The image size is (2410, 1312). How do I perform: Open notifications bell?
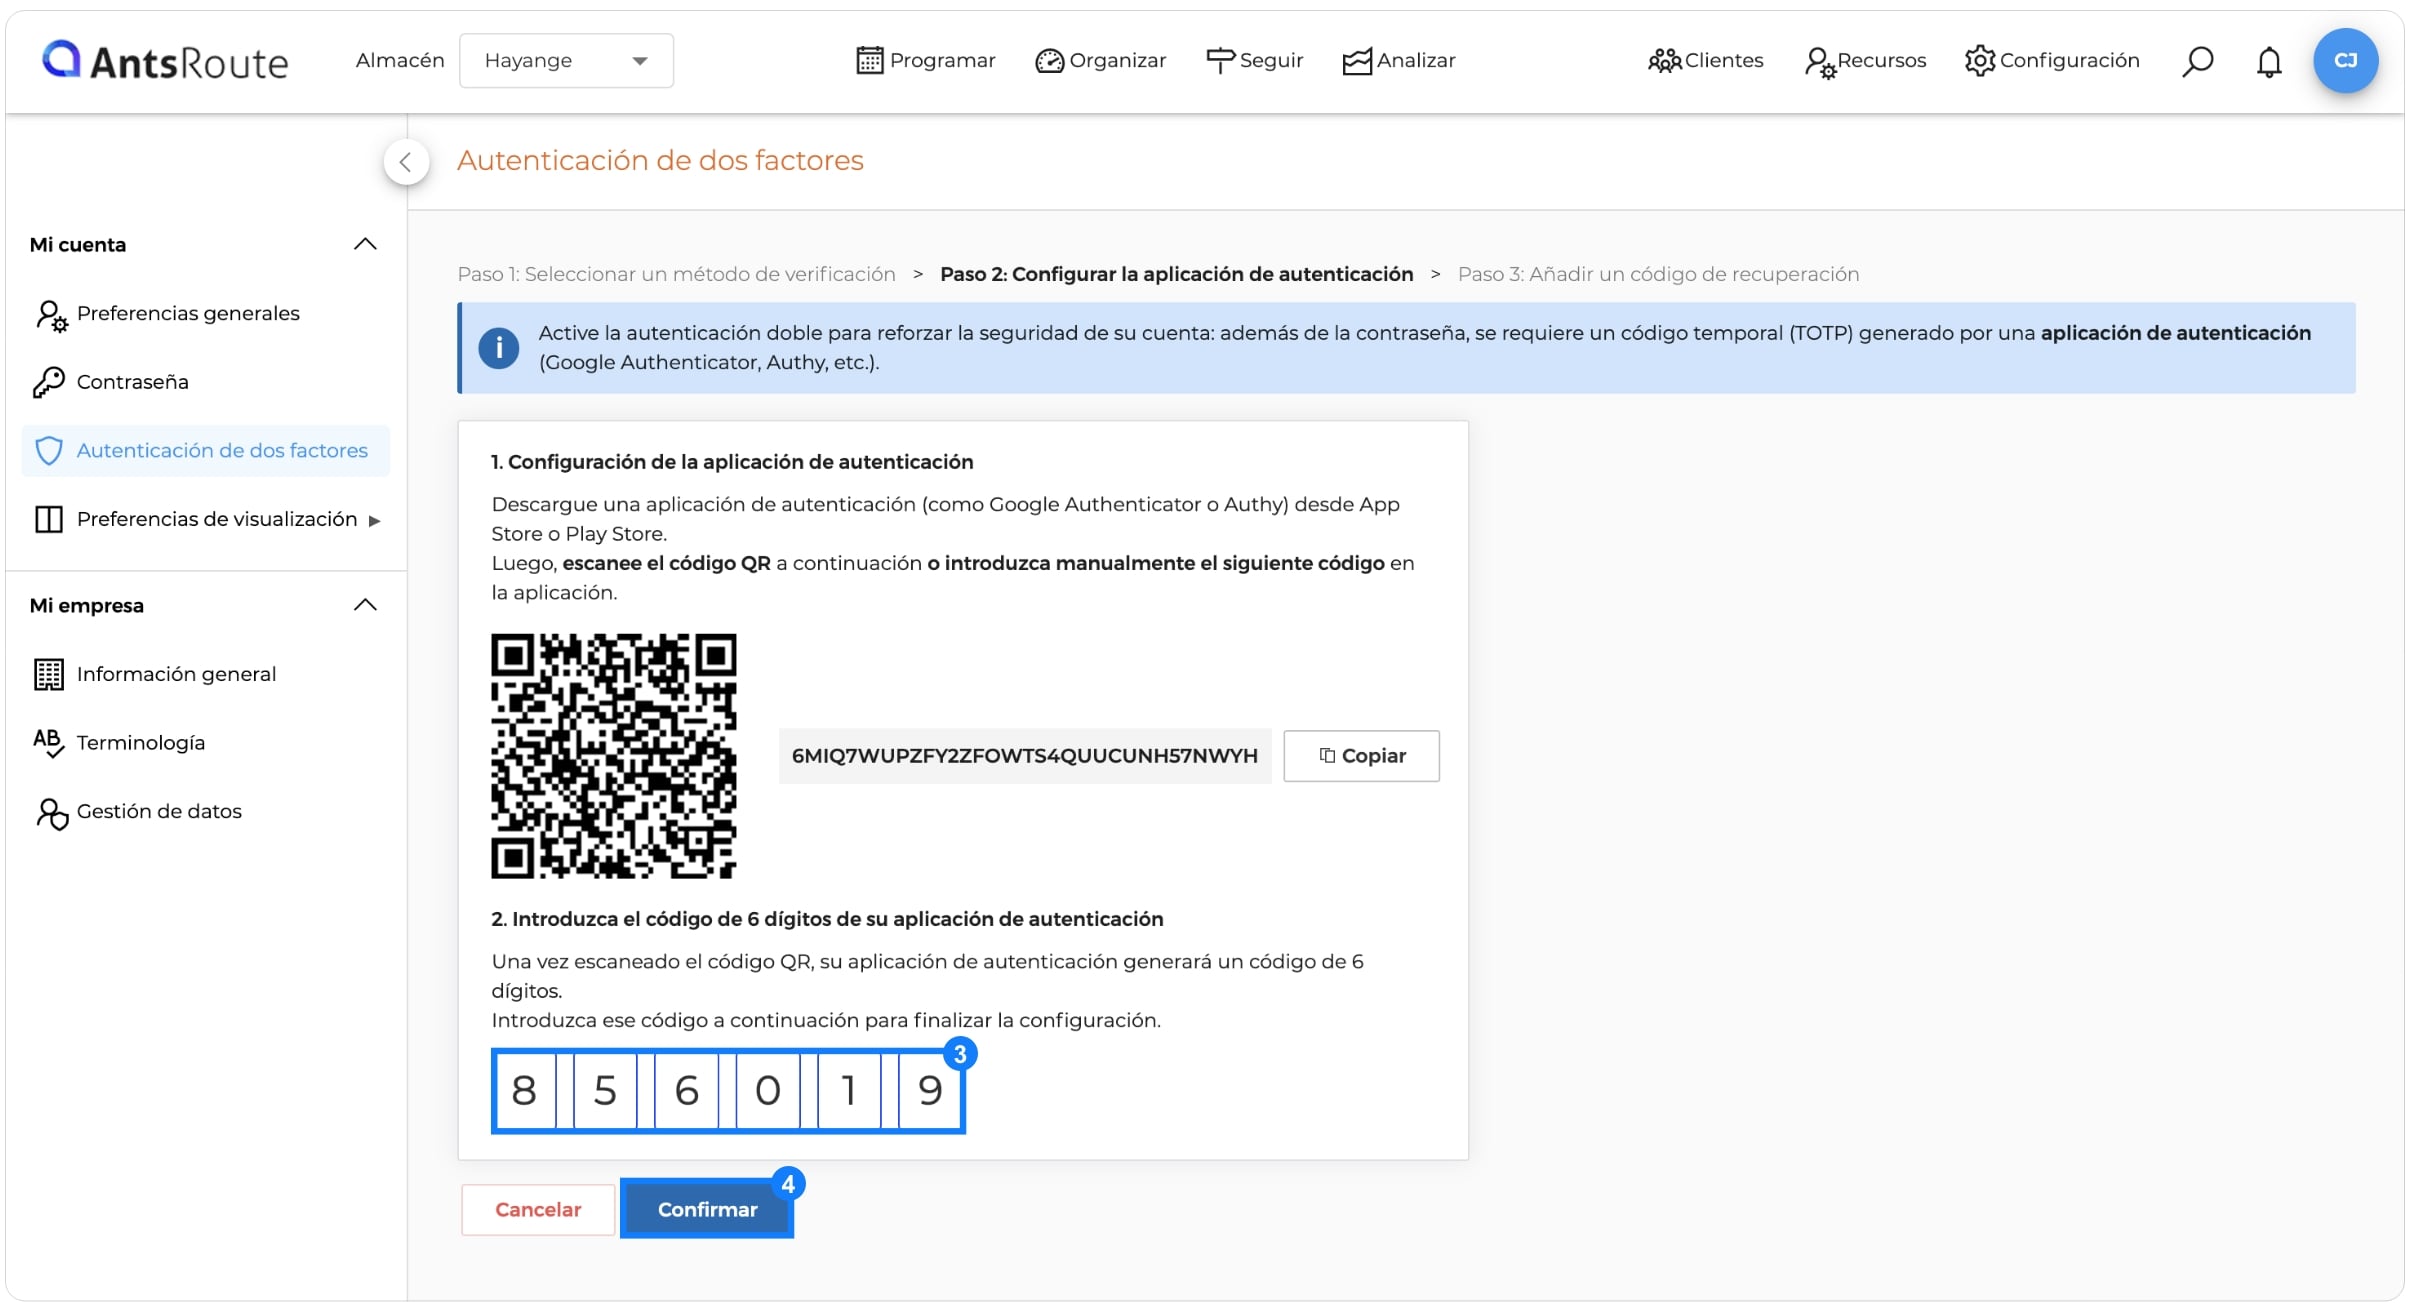tap(2267, 61)
